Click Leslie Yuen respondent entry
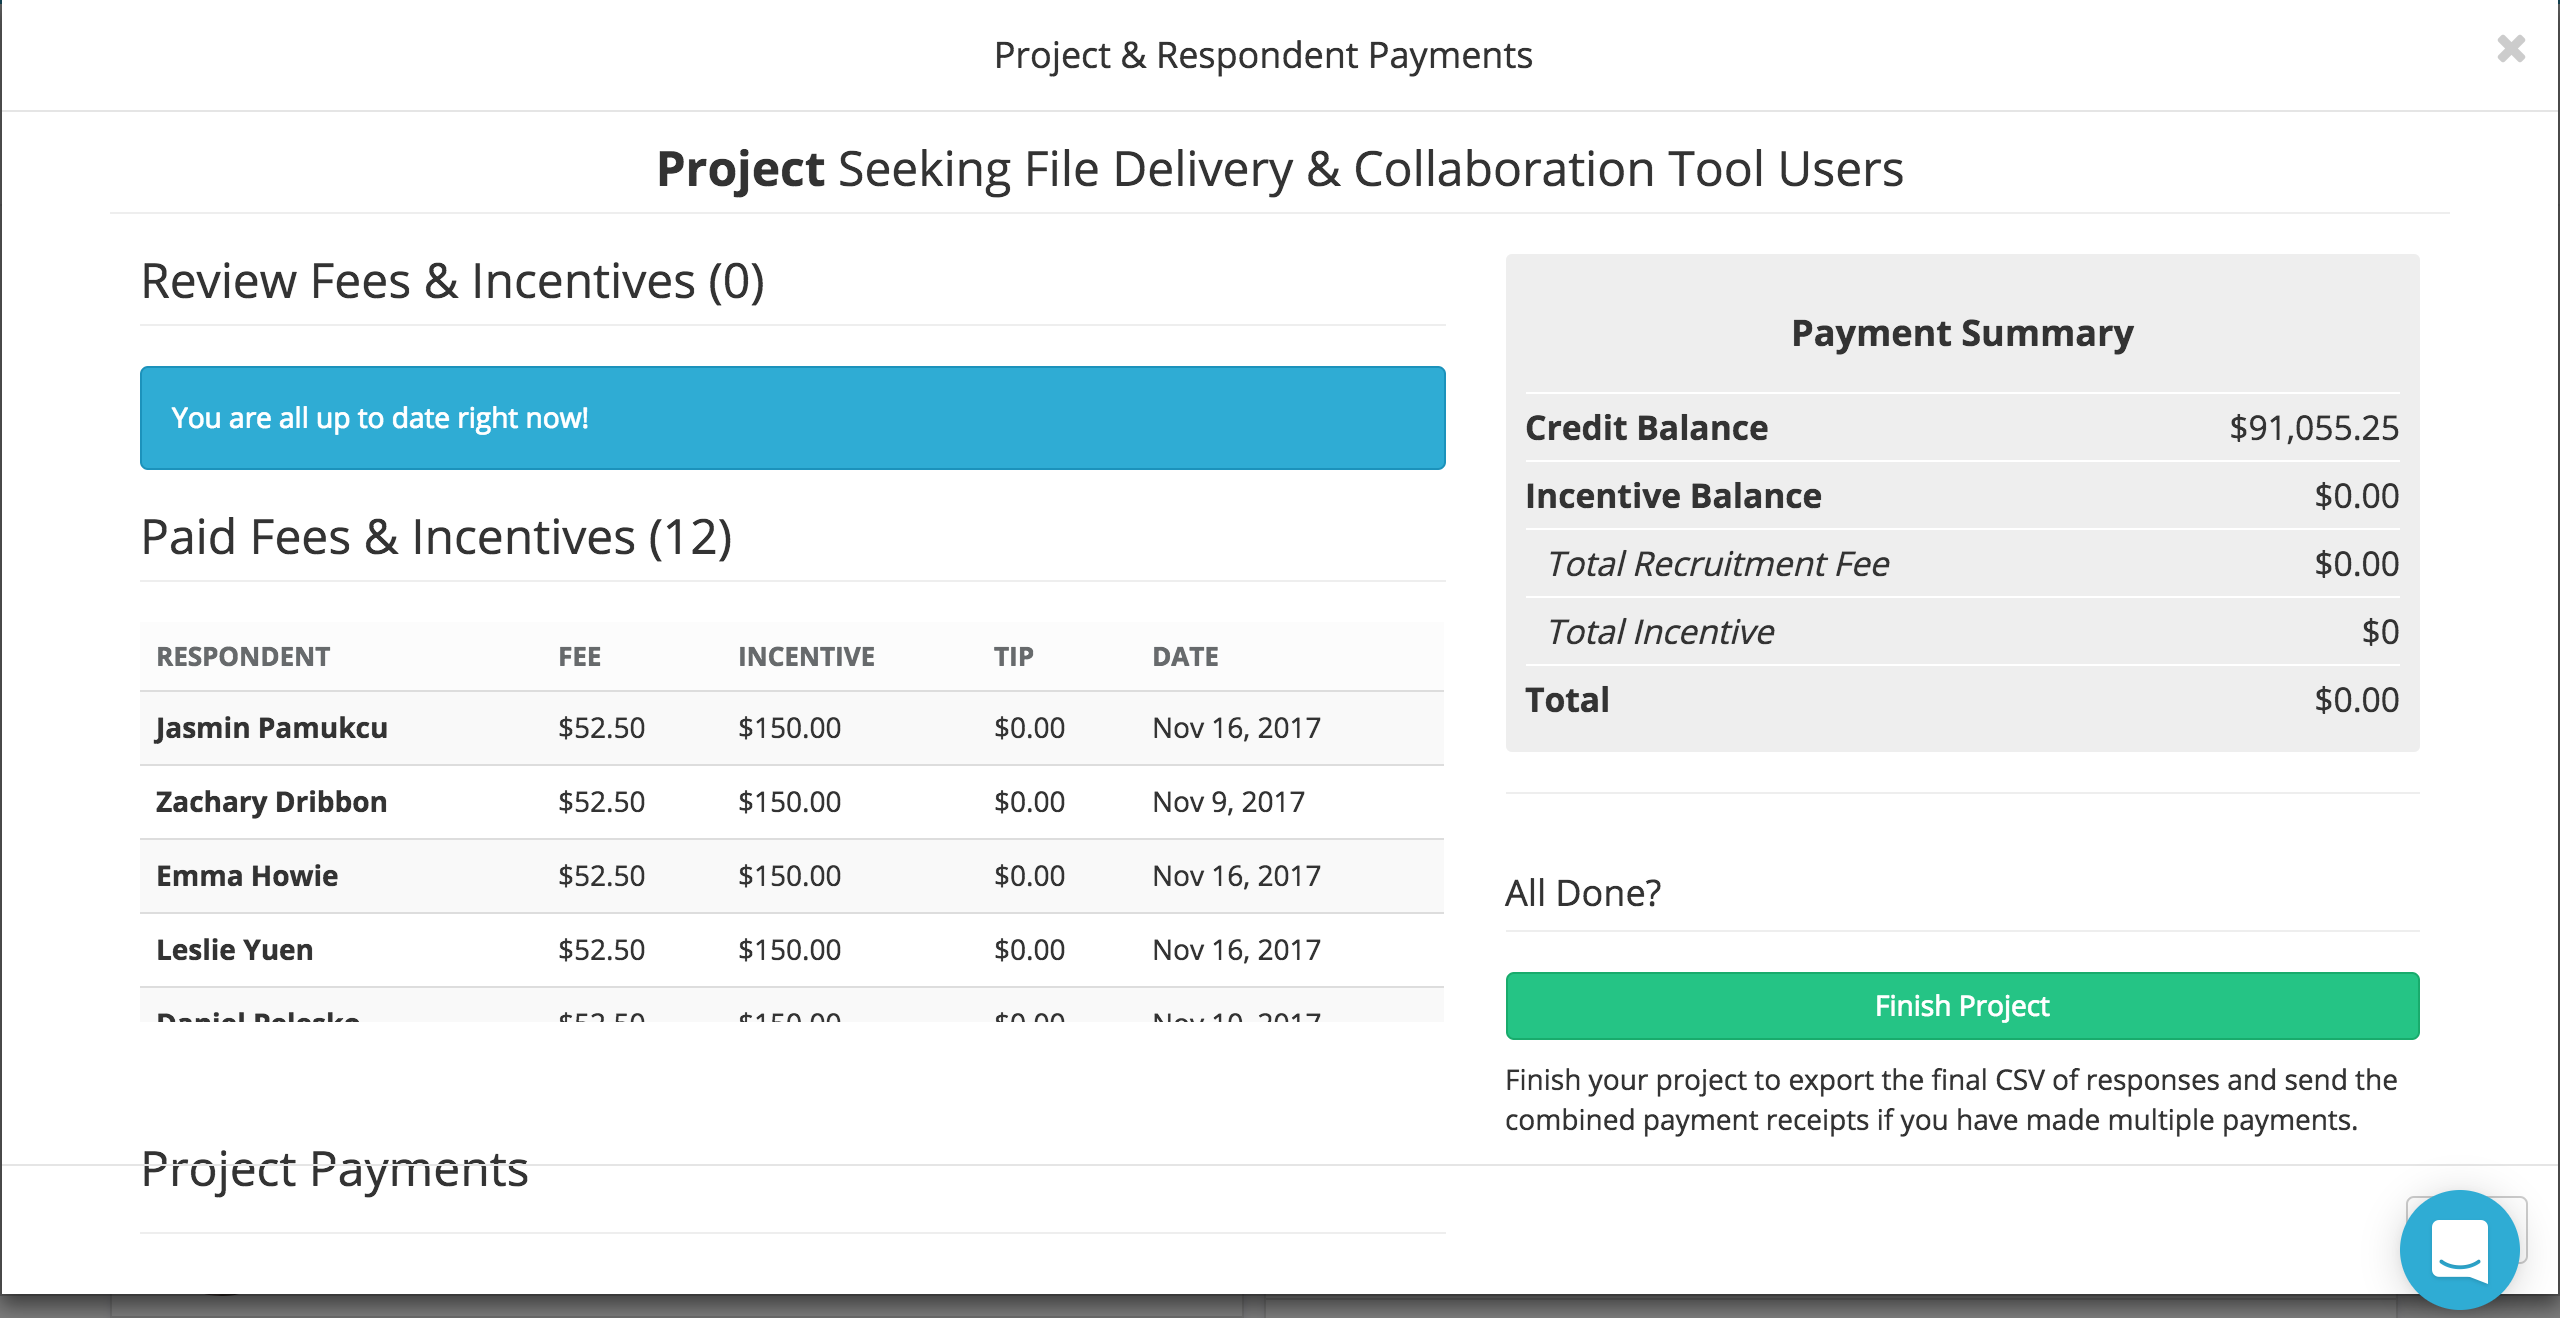 234,950
